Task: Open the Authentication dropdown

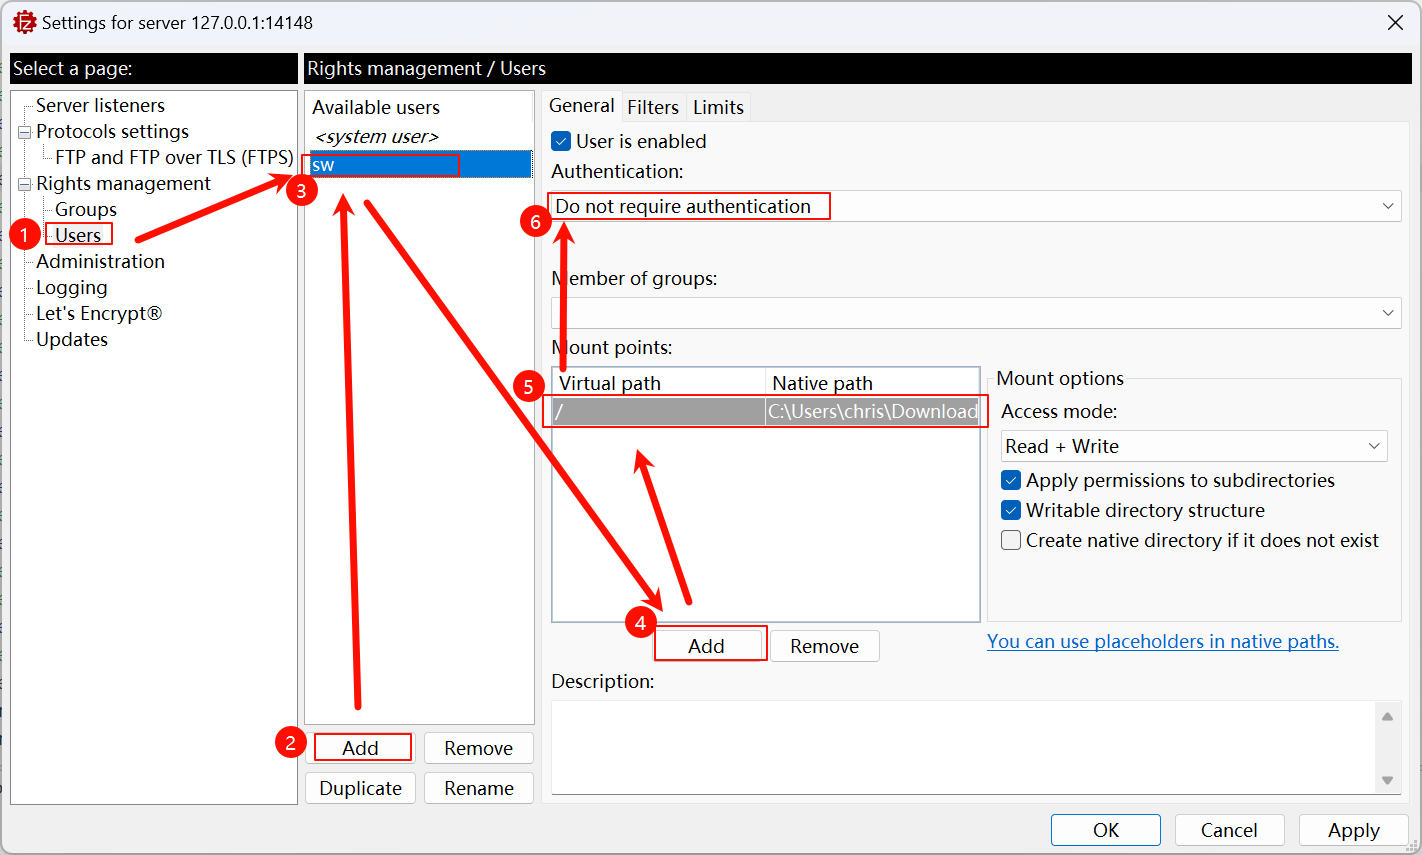Action: (x=975, y=206)
